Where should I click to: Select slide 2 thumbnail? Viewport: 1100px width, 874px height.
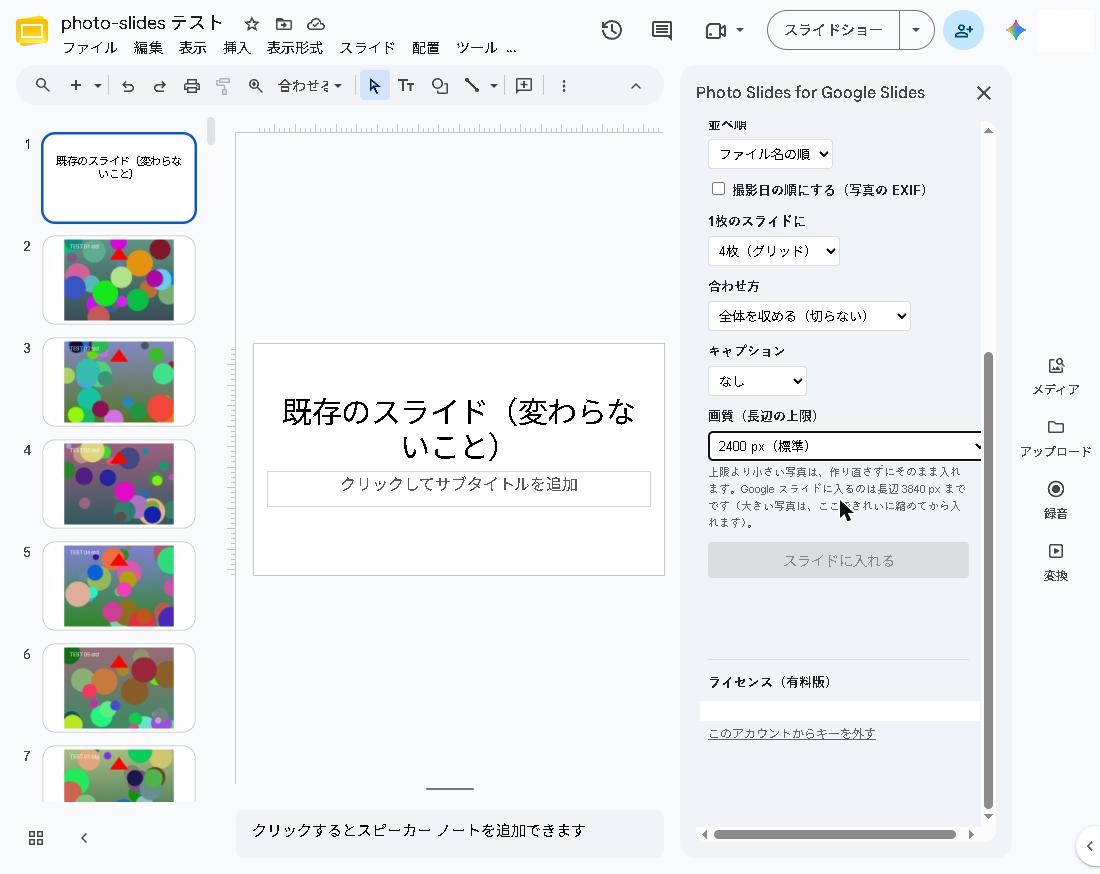[119, 280]
